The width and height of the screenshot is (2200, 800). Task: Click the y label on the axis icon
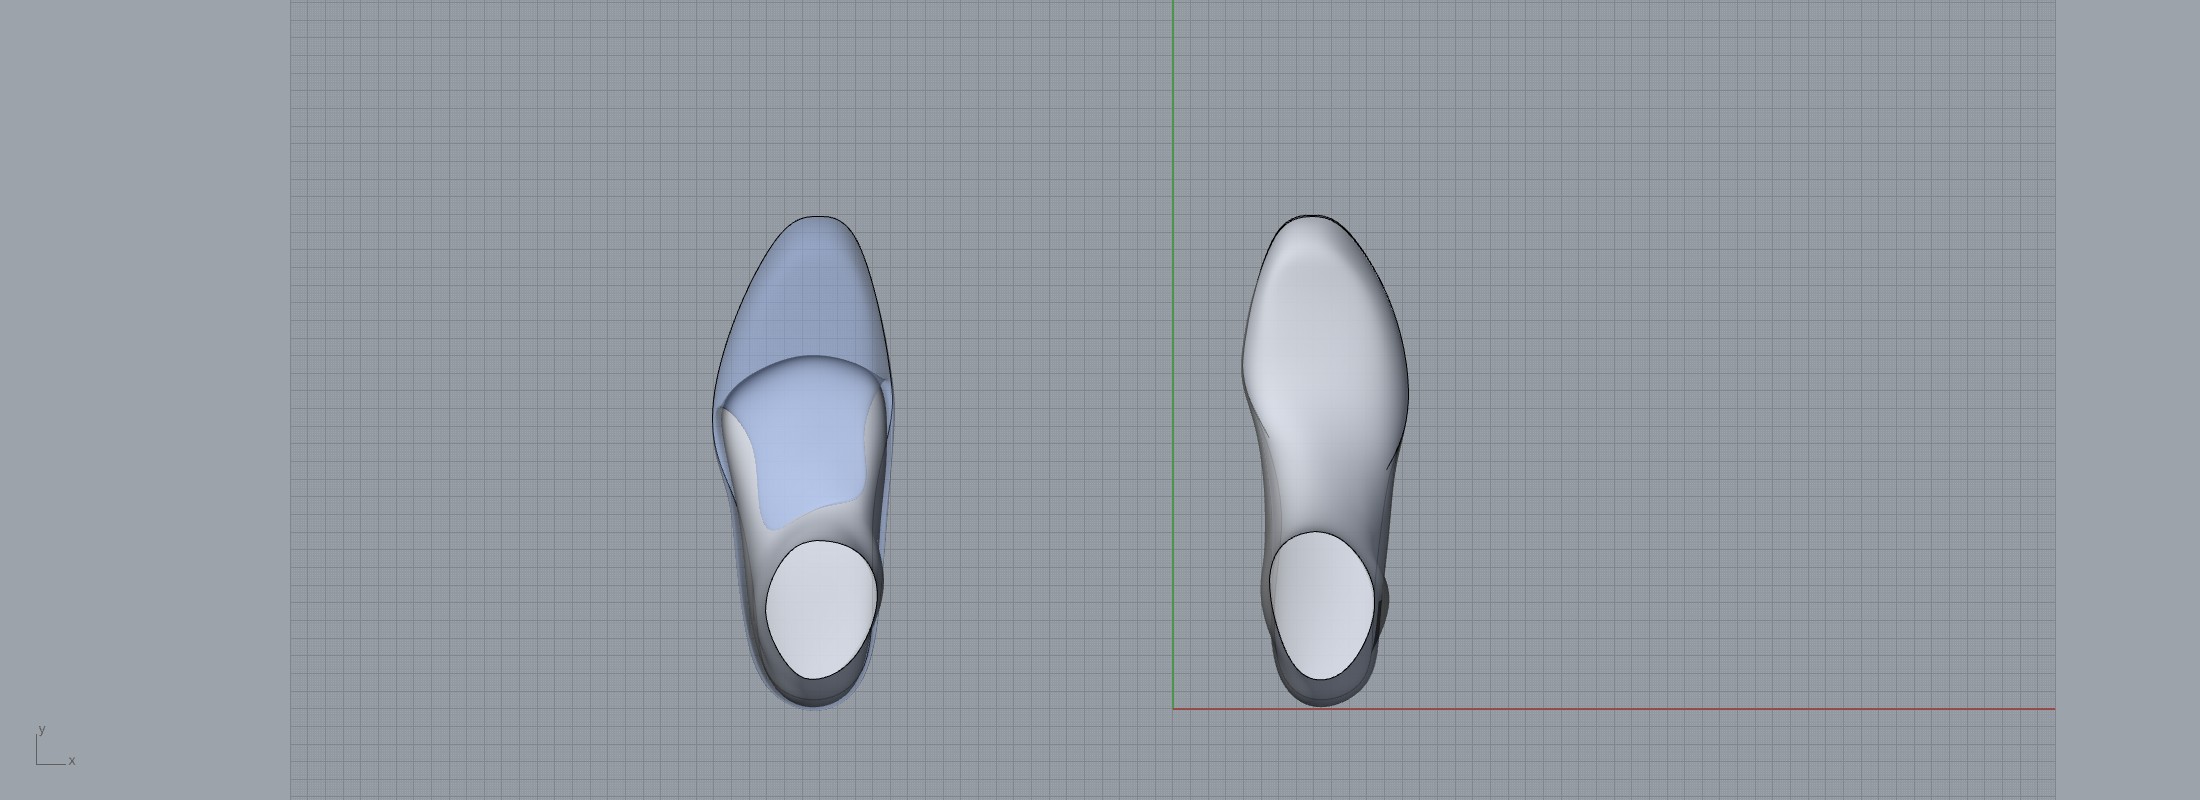click(41, 729)
